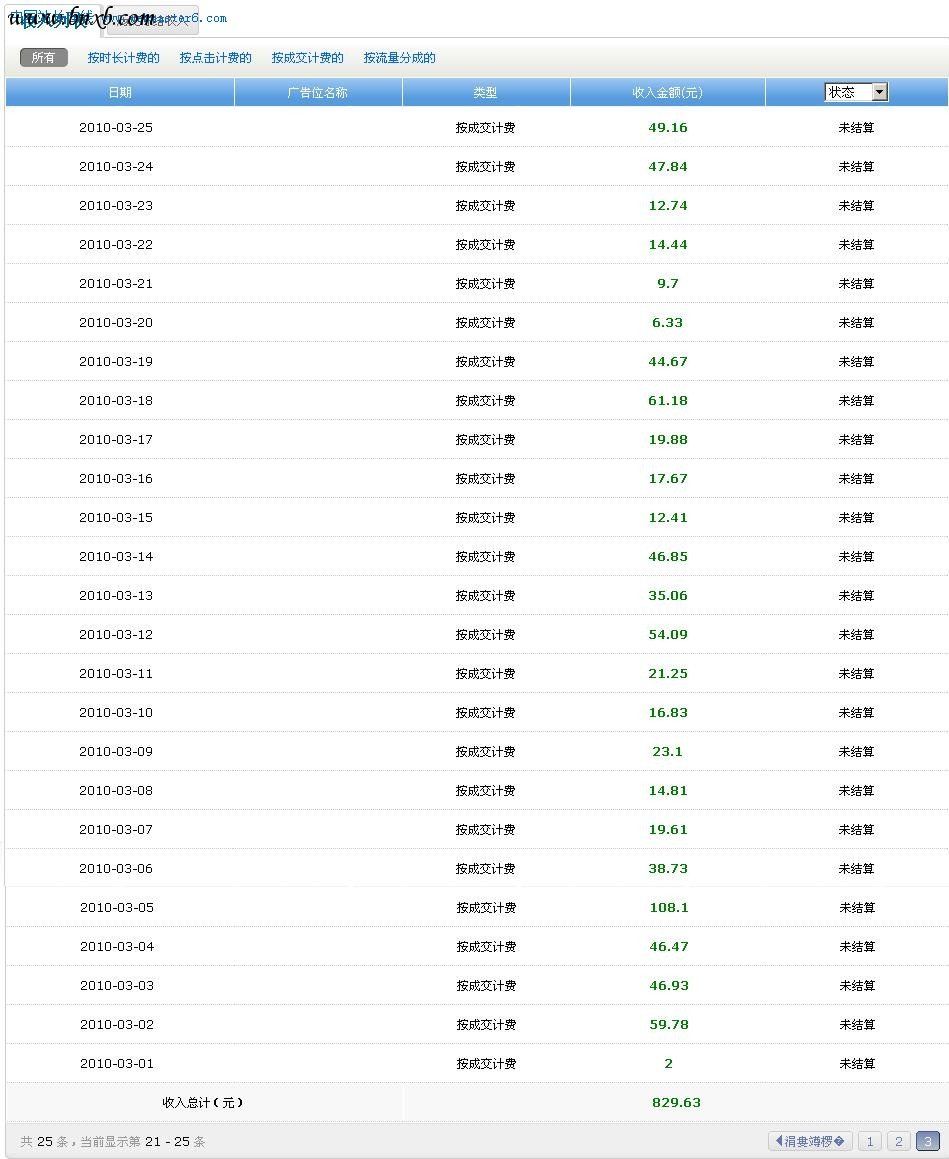The width and height of the screenshot is (949, 1159).
Task: Click the 广告位名称 column header
Action: click(317, 92)
